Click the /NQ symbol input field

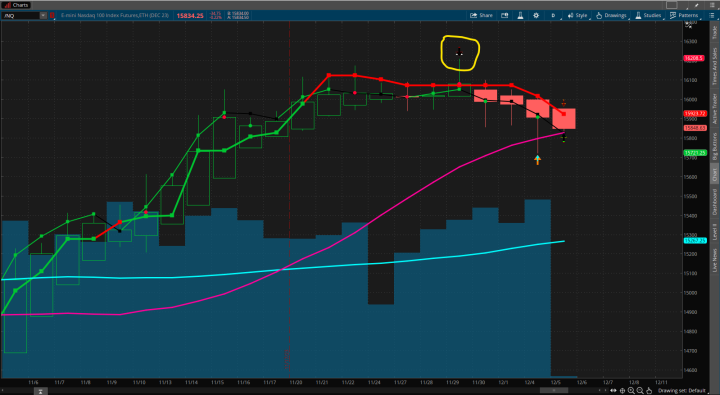(x=20, y=15)
